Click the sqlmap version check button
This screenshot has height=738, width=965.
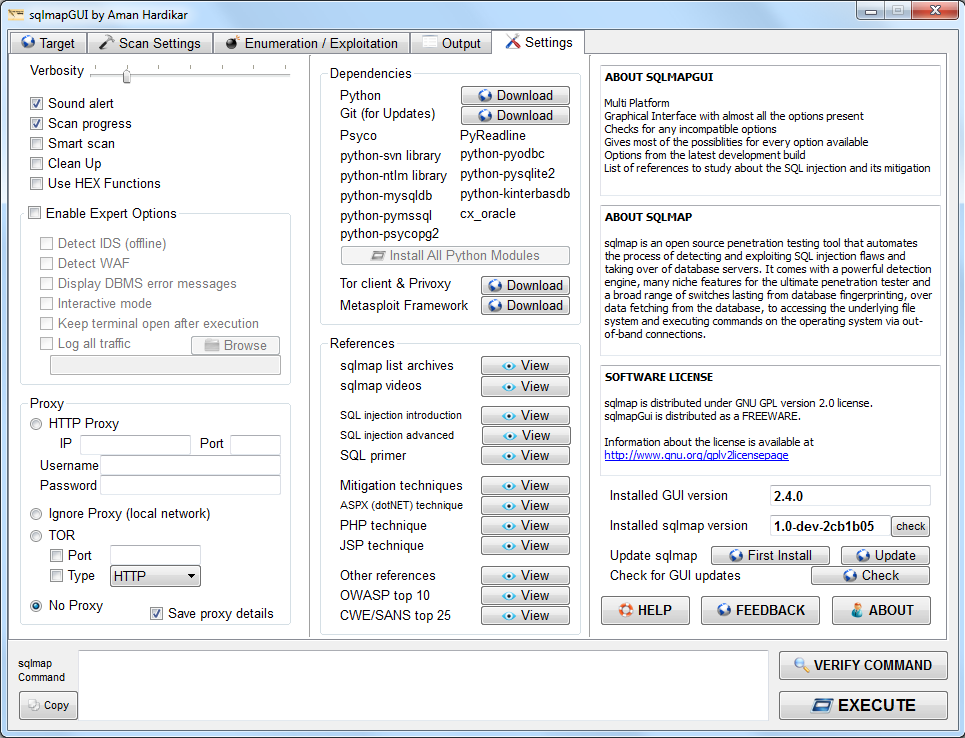click(x=910, y=526)
